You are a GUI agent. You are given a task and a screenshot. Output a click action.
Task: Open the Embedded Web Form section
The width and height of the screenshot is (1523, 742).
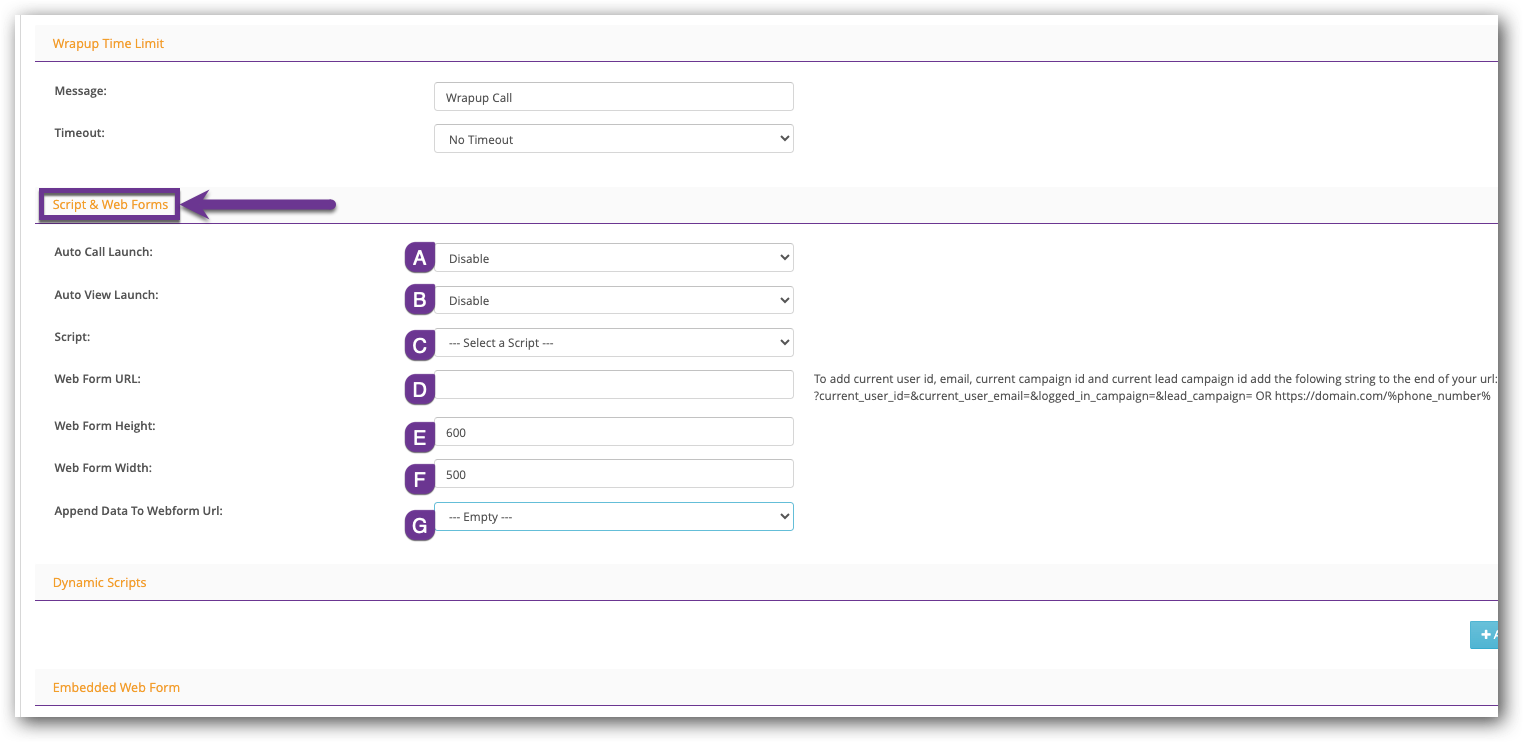116,687
